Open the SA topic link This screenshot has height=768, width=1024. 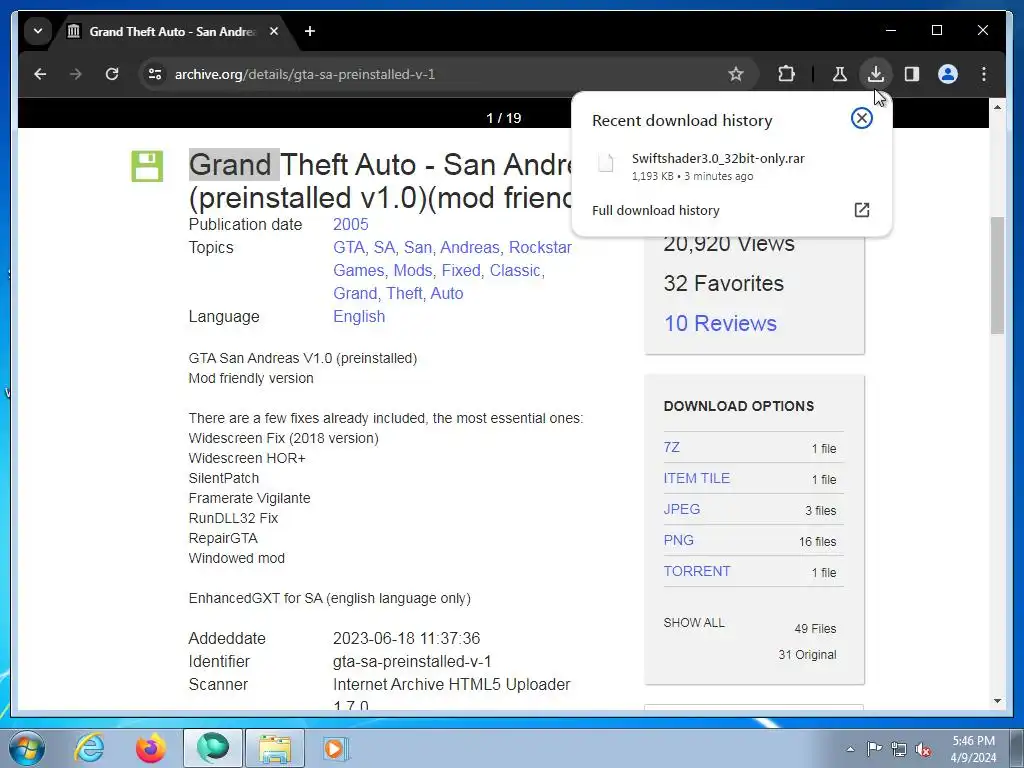[x=384, y=248]
